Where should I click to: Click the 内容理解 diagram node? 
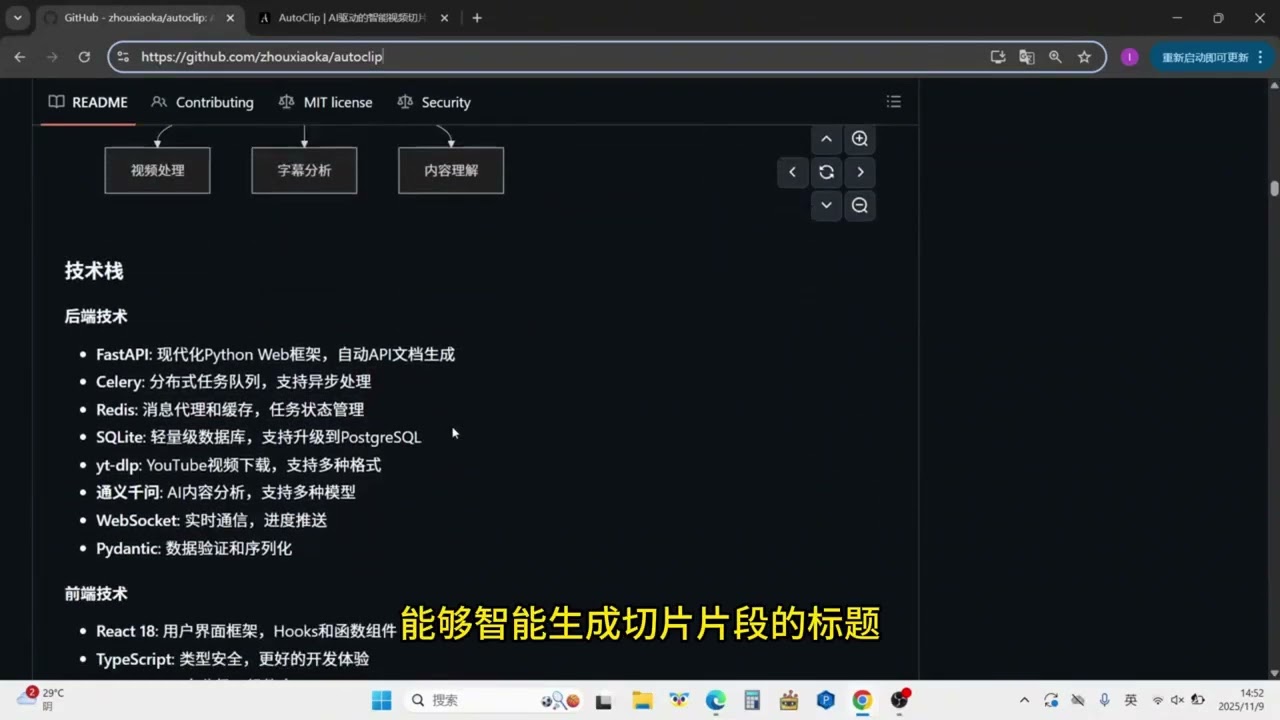451,170
